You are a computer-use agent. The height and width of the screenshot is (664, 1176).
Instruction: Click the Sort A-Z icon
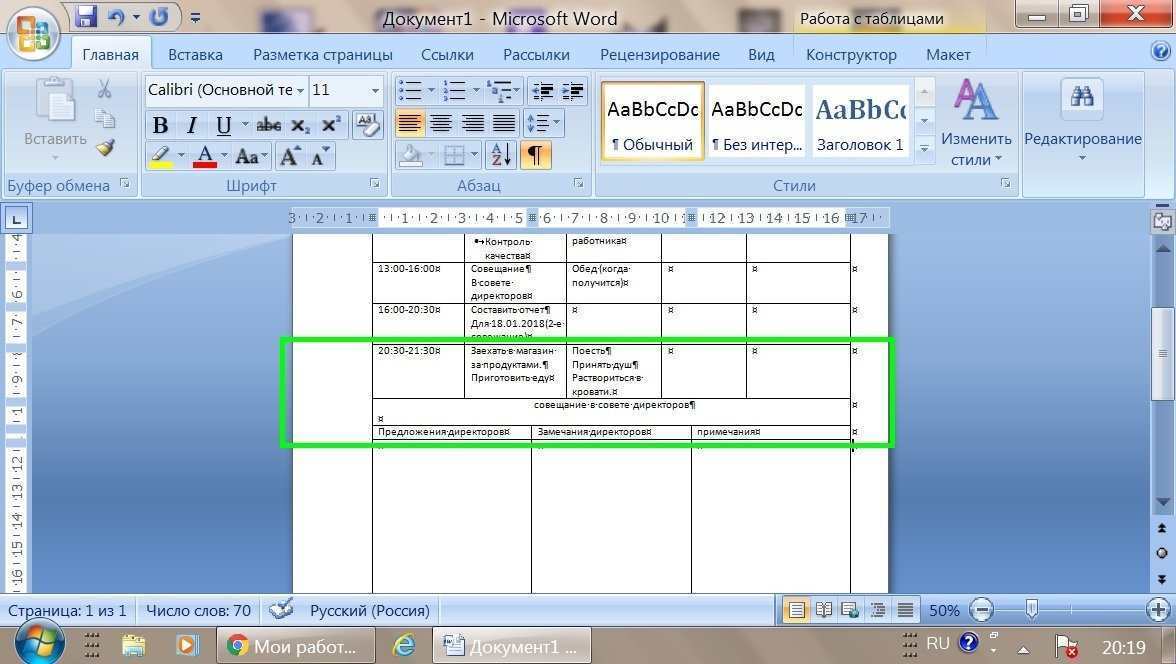[x=500, y=155]
